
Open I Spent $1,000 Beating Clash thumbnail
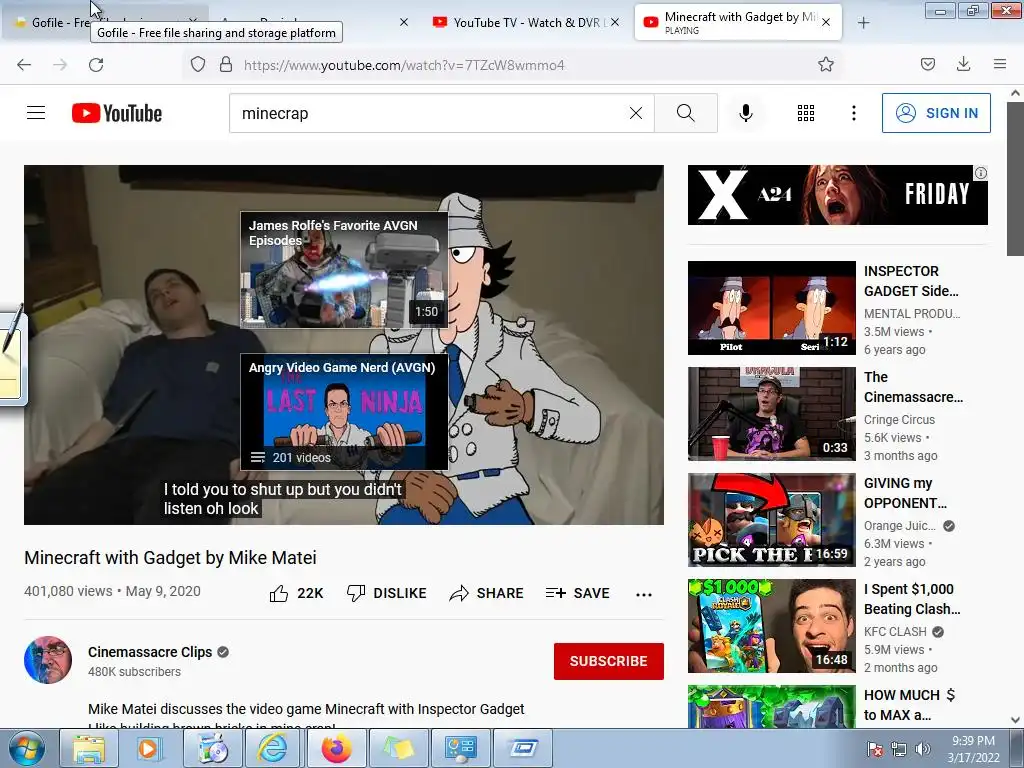(x=771, y=626)
